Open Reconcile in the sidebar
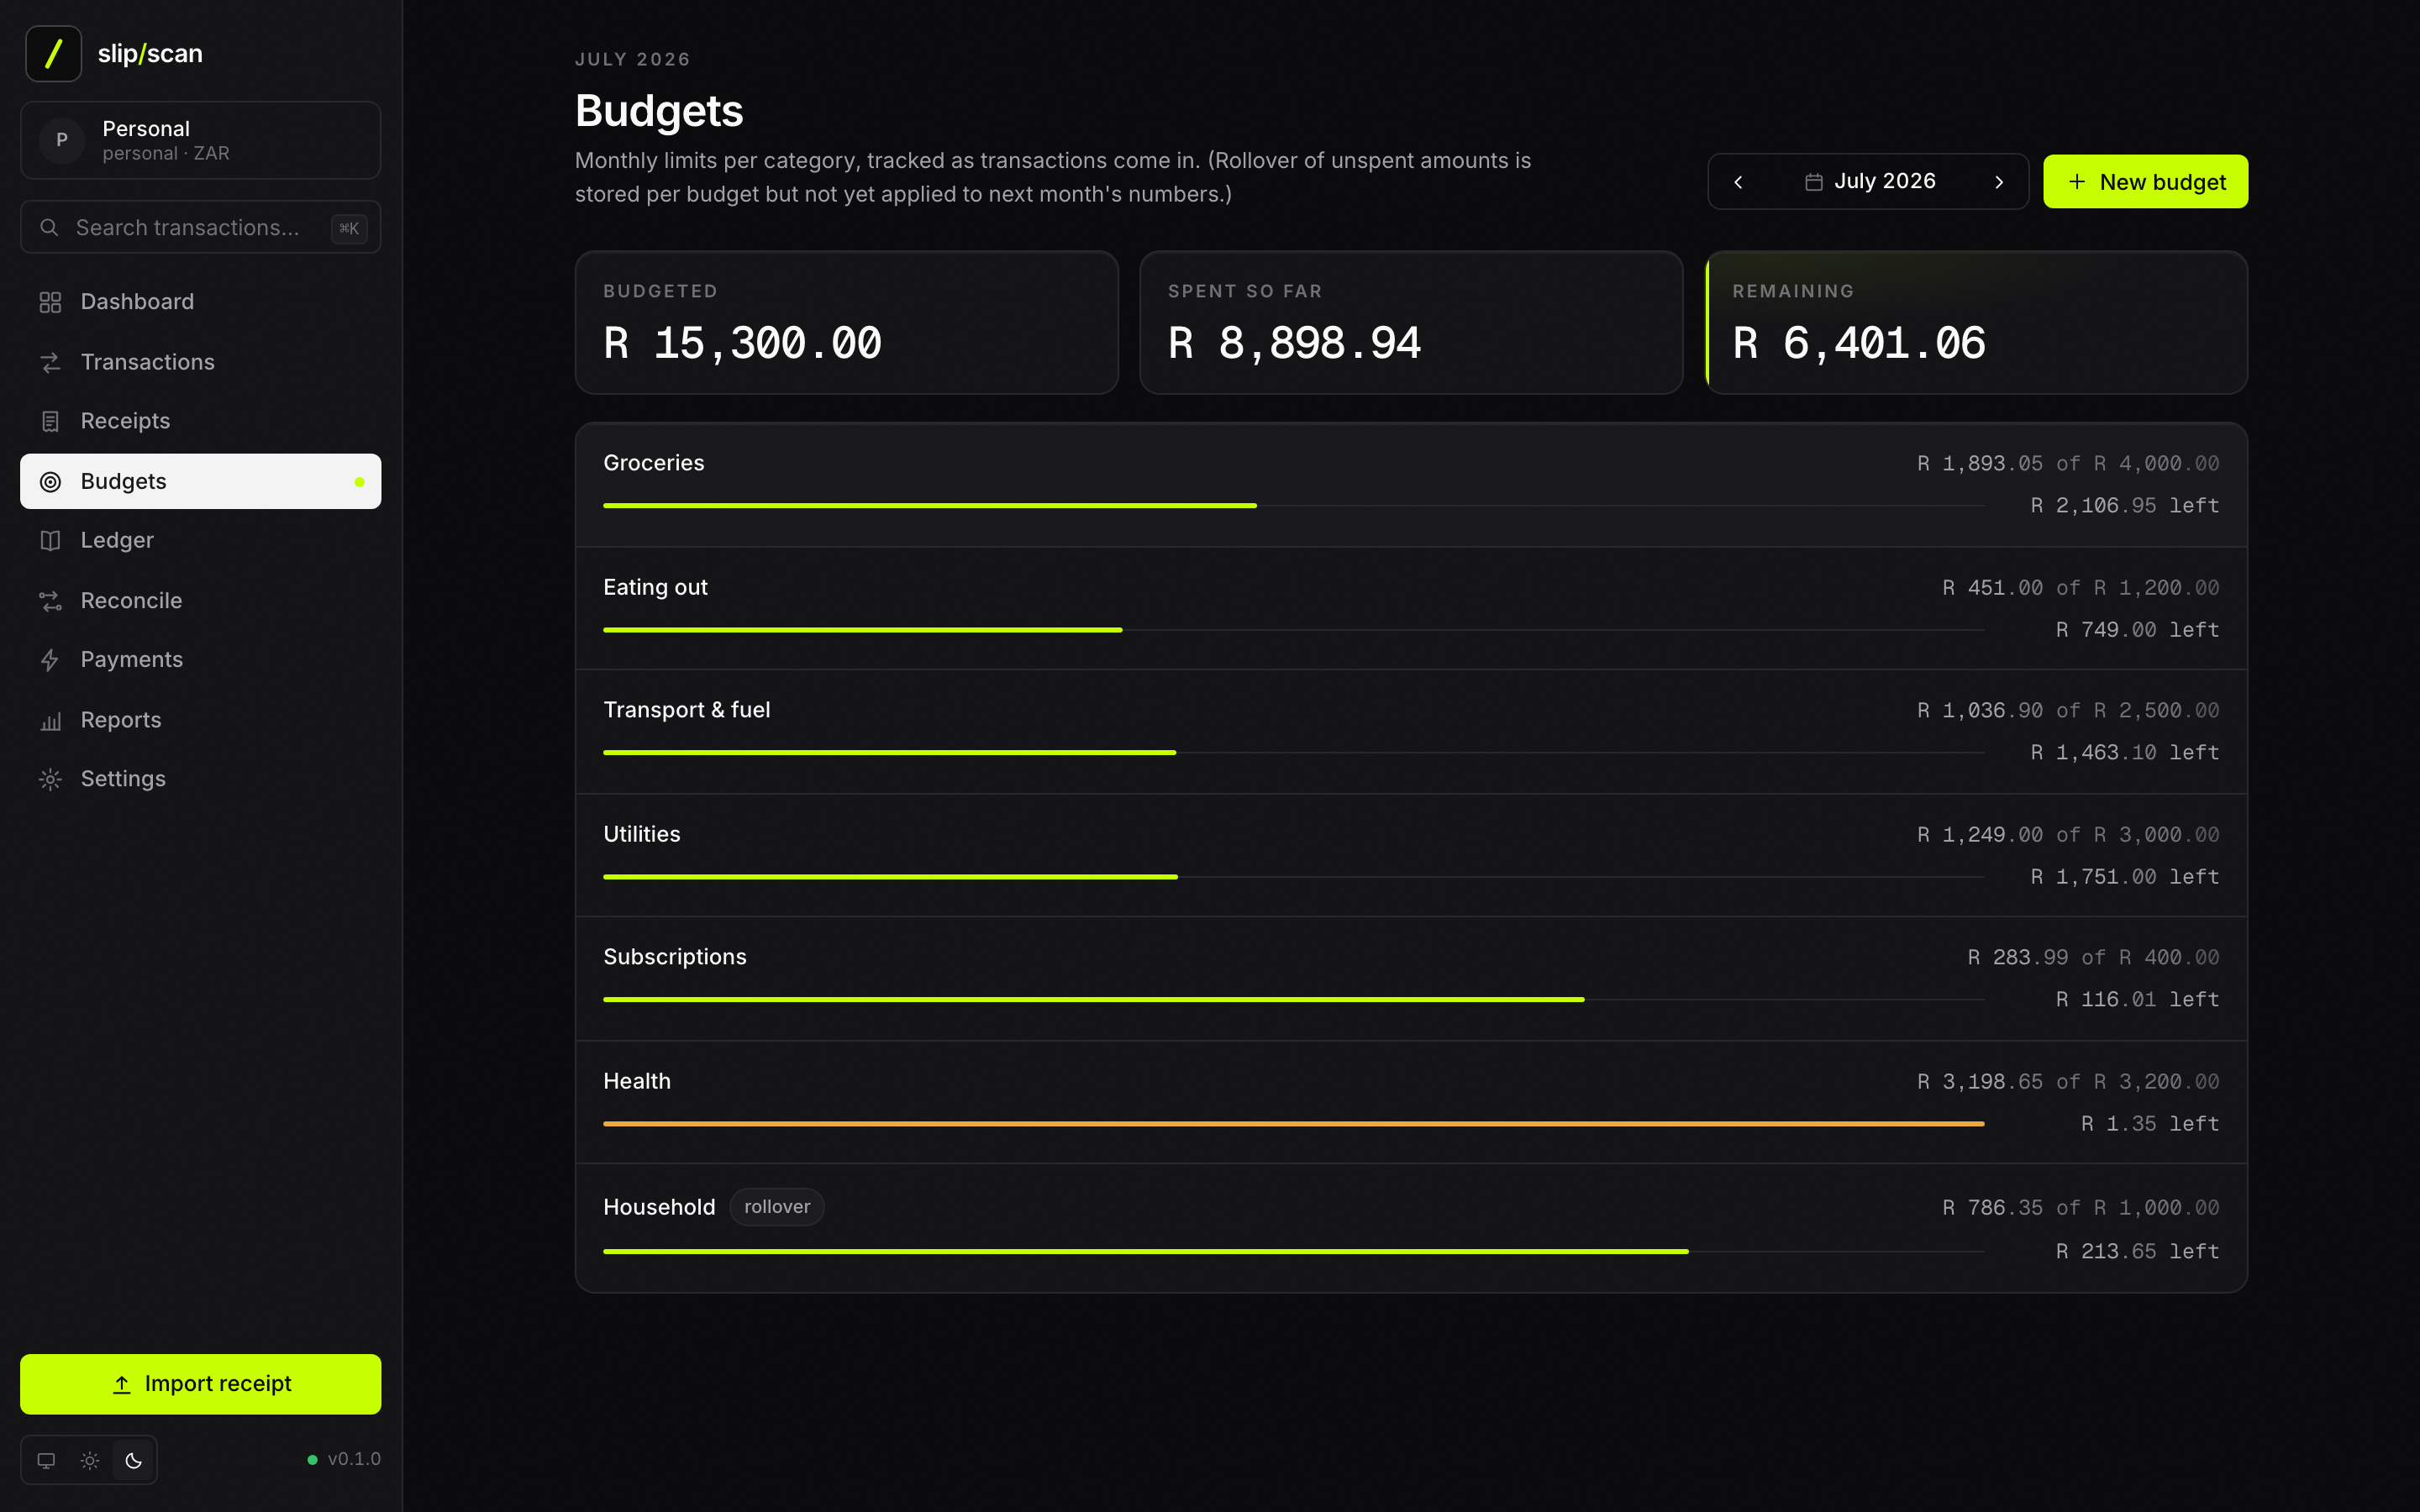 click(x=200, y=601)
